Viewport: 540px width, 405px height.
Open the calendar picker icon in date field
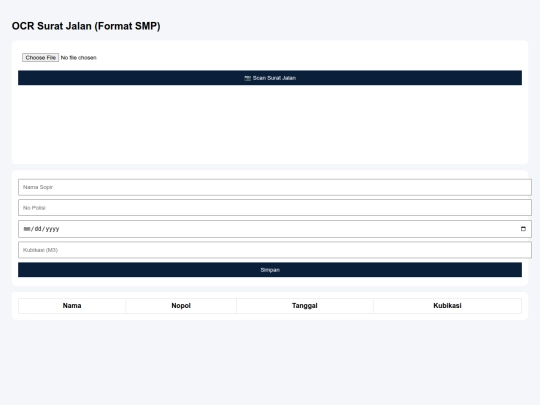[523, 229]
